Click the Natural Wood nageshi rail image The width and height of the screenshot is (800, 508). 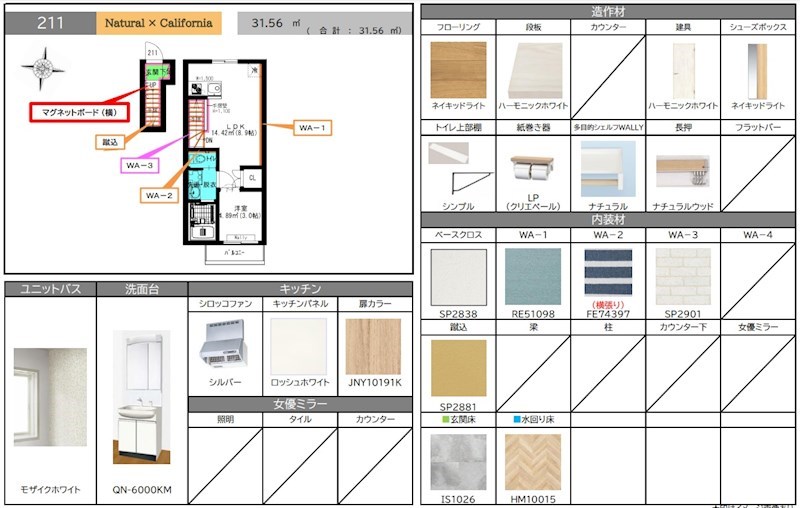click(683, 170)
